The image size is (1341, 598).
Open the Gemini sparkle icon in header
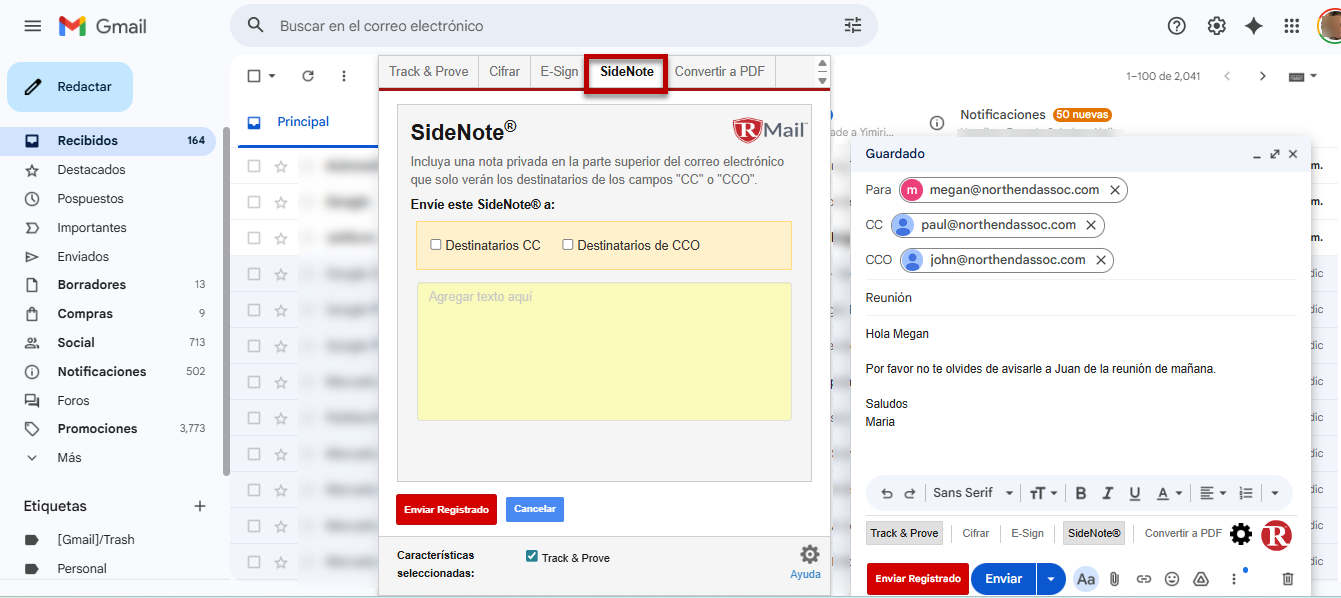tap(1254, 26)
